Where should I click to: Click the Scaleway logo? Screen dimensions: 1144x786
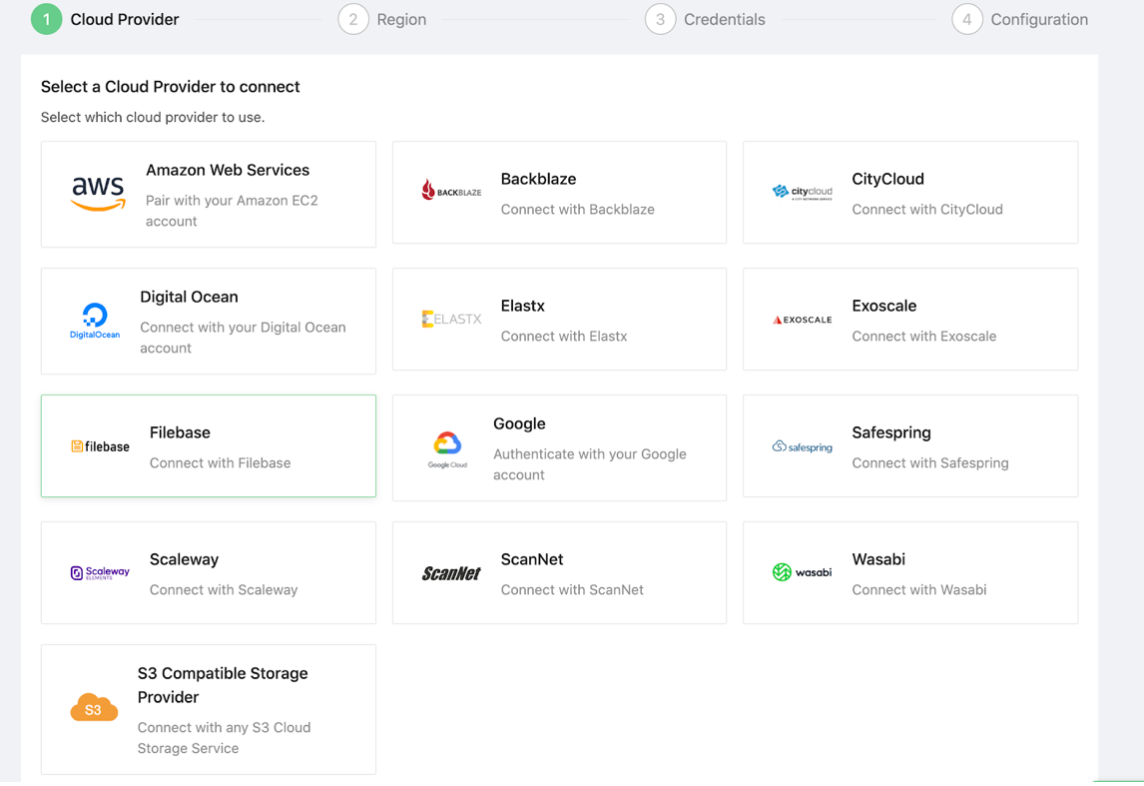click(x=100, y=573)
